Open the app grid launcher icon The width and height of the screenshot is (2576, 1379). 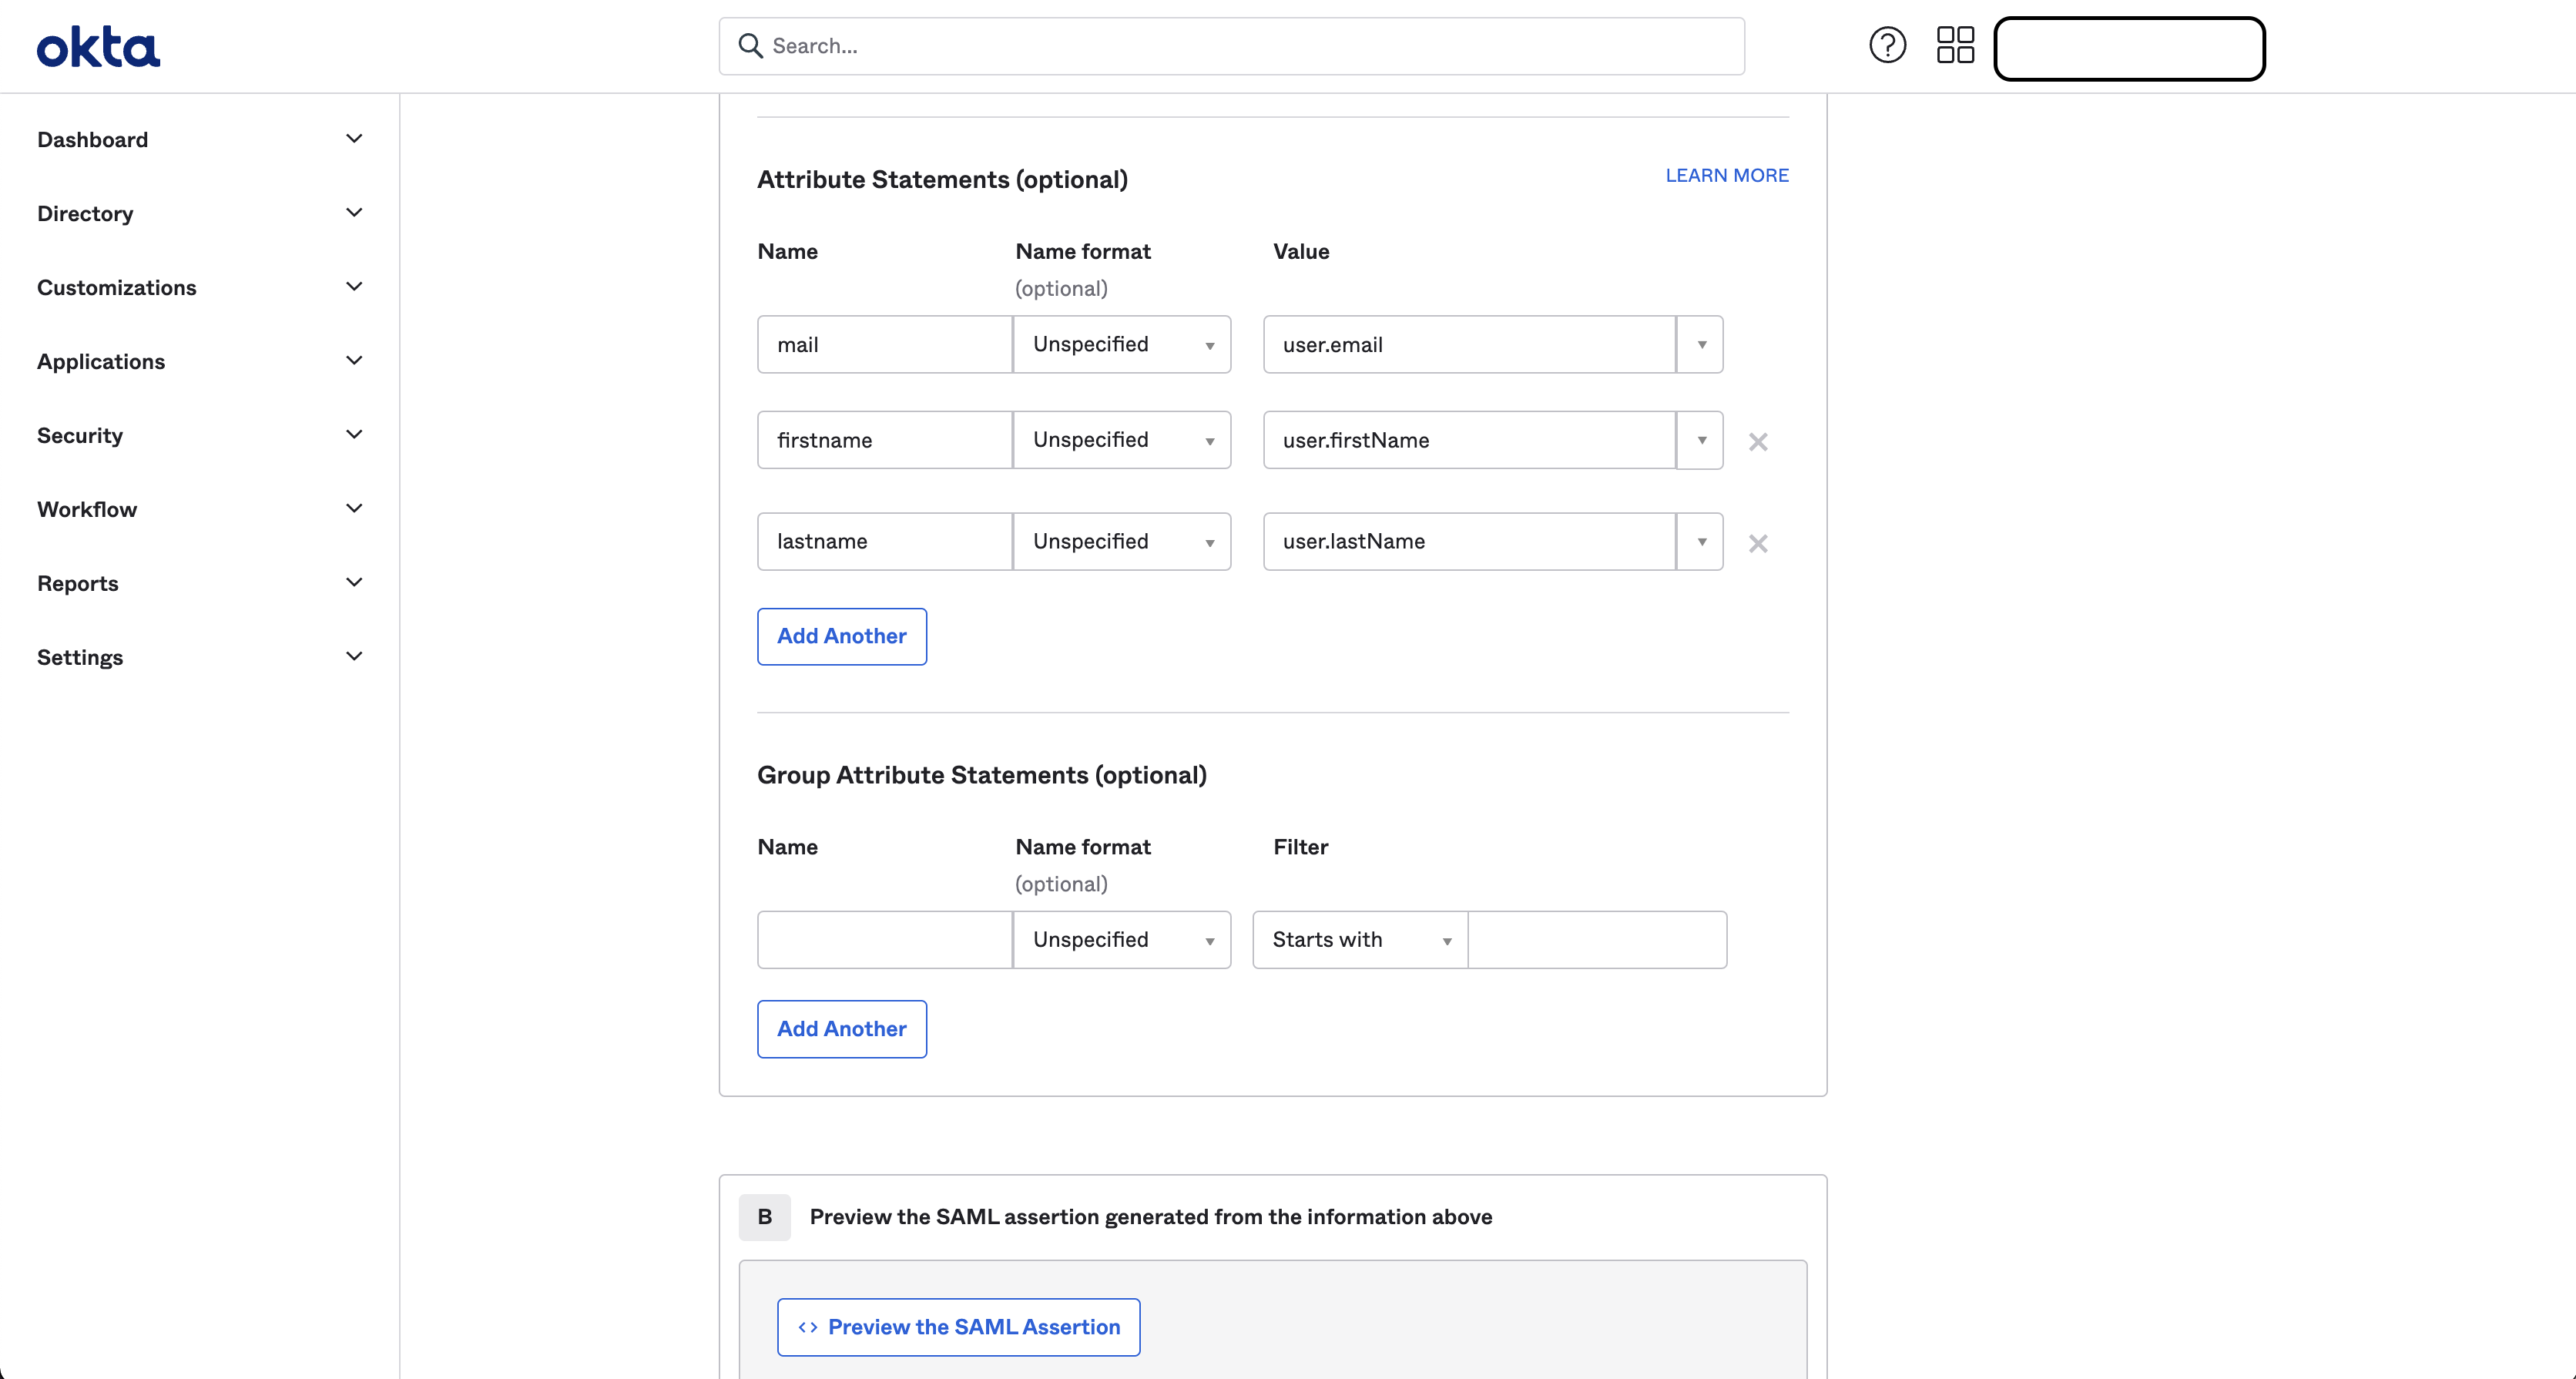click(1955, 44)
